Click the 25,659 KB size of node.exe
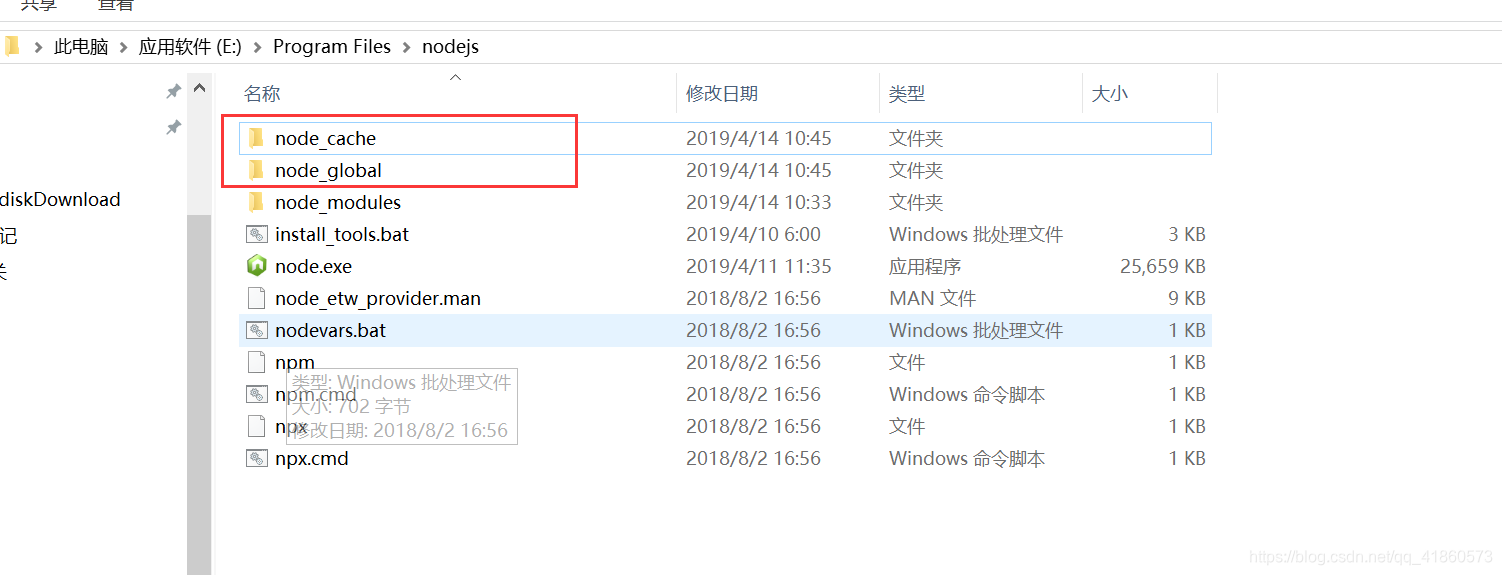 point(1162,267)
